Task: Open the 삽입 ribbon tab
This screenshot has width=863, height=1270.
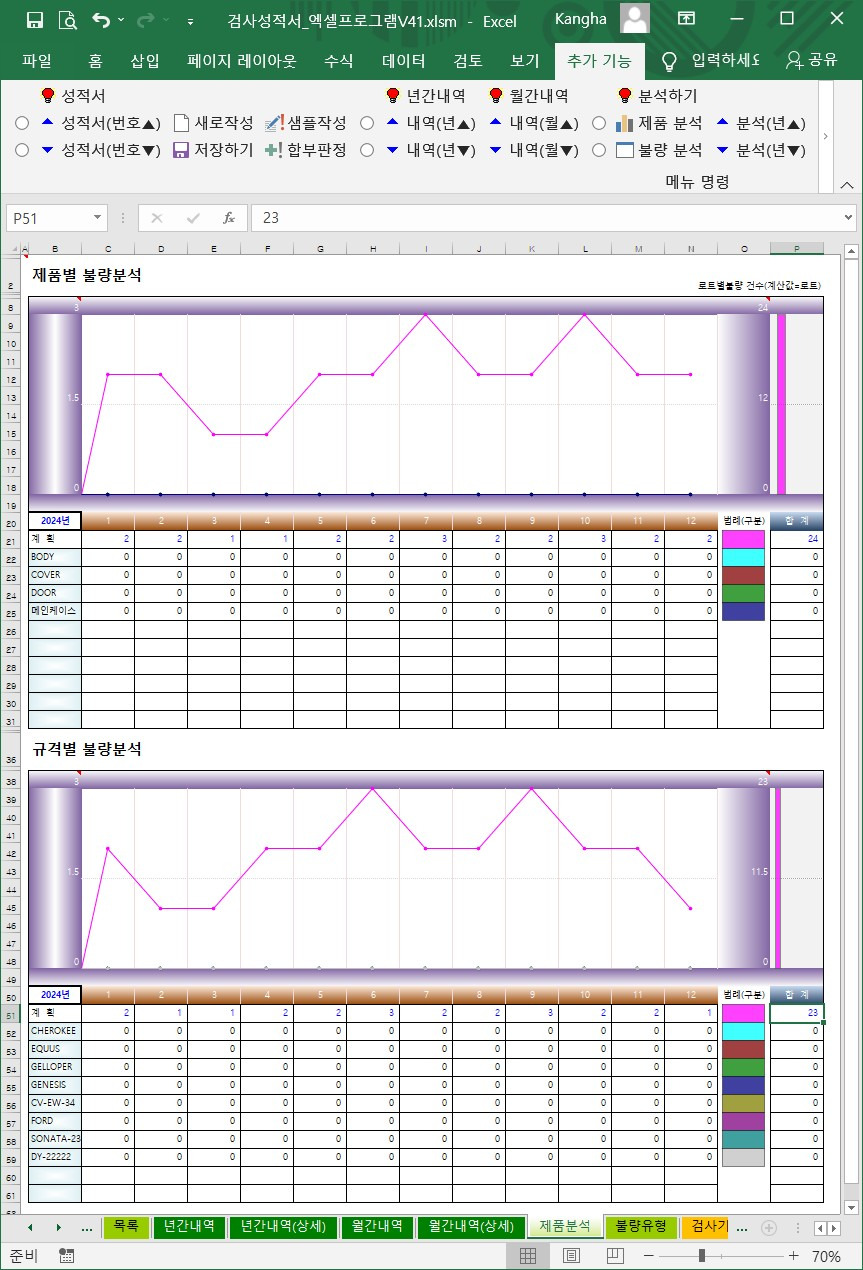Action: click(x=145, y=61)
